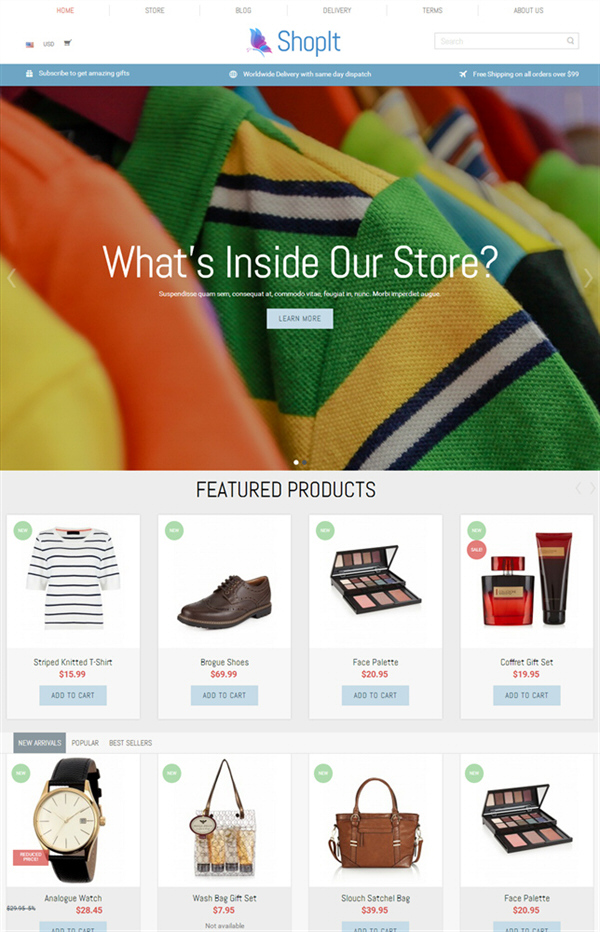Click the Learn More button
The width and height of the screenshot is (600, 932).
(x=300, y=319)
